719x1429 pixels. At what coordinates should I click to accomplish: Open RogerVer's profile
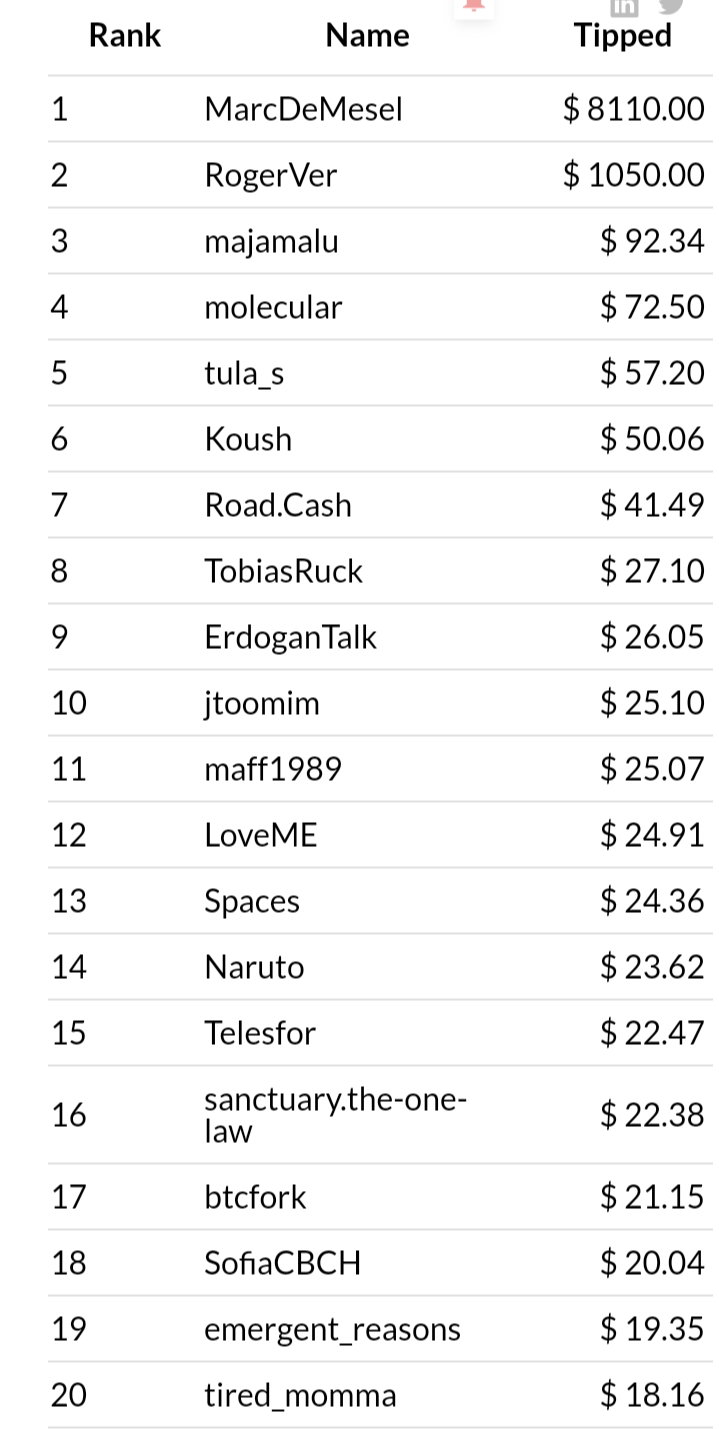[270, 175]
